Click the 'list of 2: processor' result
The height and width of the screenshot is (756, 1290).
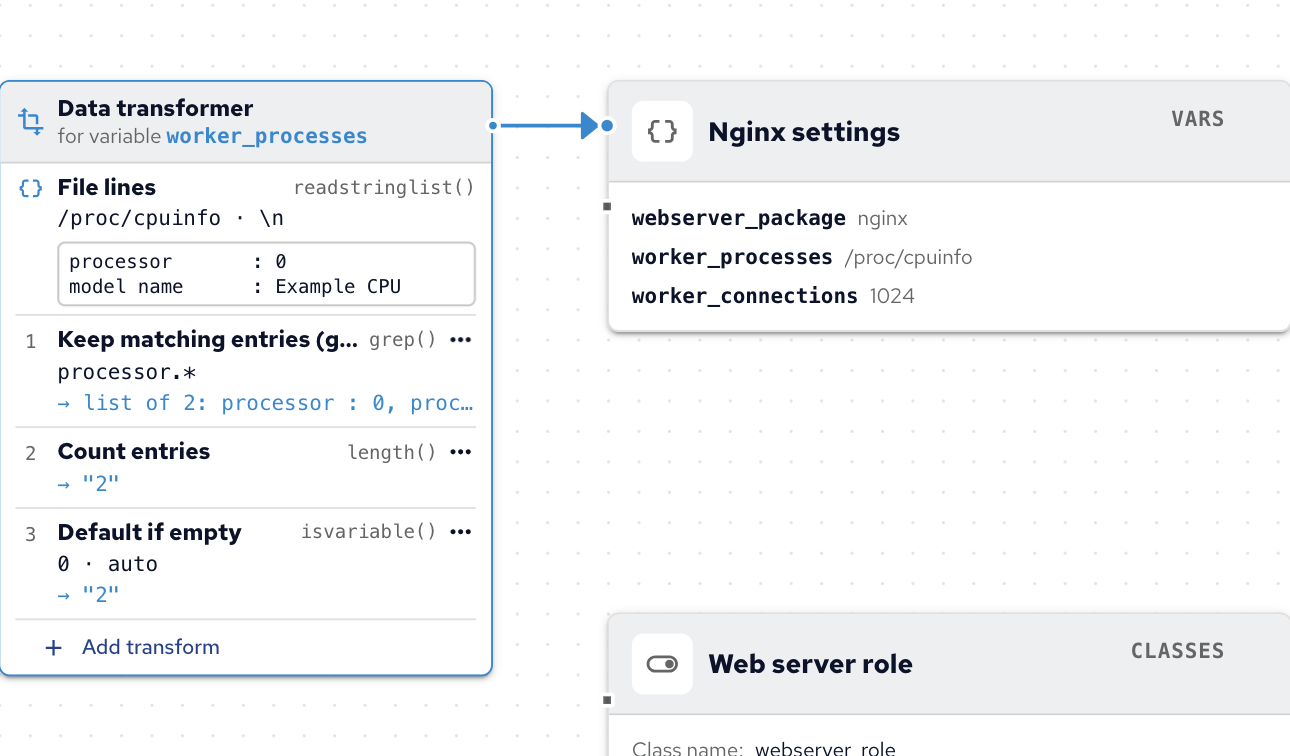click(265, 403)
